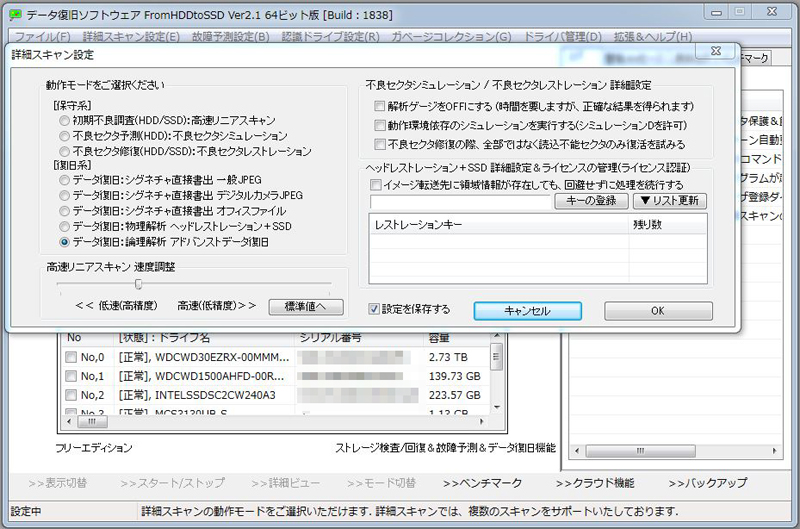Open ファイル(F) menu
Image resolution: width=800 pixels, height=529 pixels.
[x=42, y=37]
